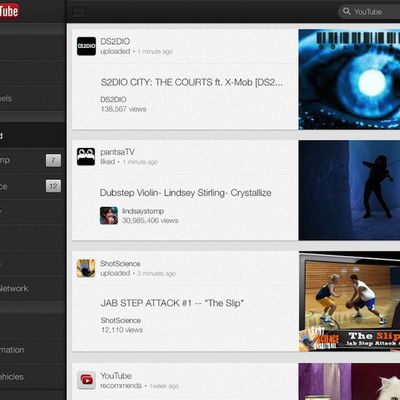Tap the YouTube logo in the sidebar header
The width and height of the screenshot is (400, 400).
tap(9, 12)
